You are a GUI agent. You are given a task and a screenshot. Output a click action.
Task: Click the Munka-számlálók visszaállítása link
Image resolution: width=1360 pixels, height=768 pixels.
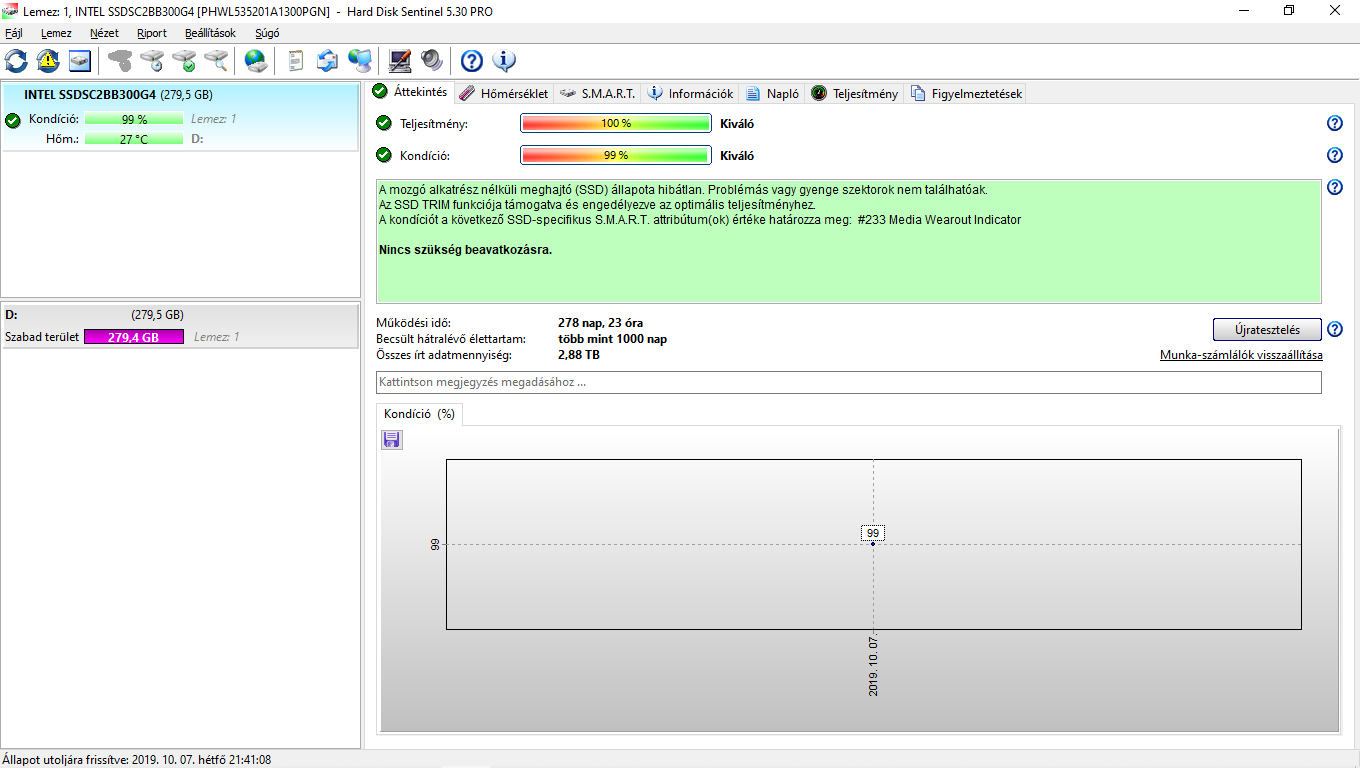coord(1241,355)
